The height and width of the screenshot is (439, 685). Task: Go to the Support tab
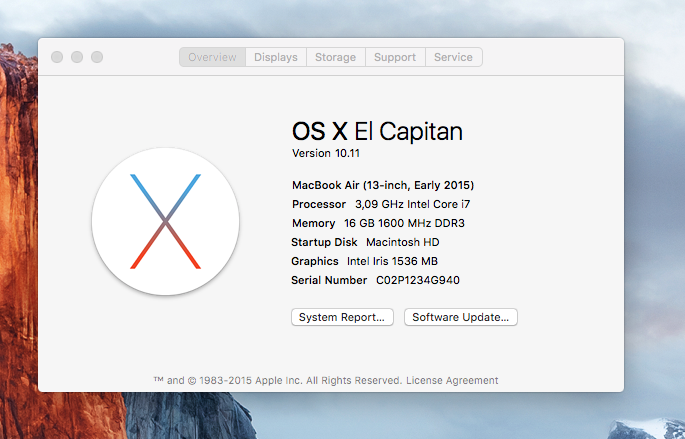click(x=394, y=57)
